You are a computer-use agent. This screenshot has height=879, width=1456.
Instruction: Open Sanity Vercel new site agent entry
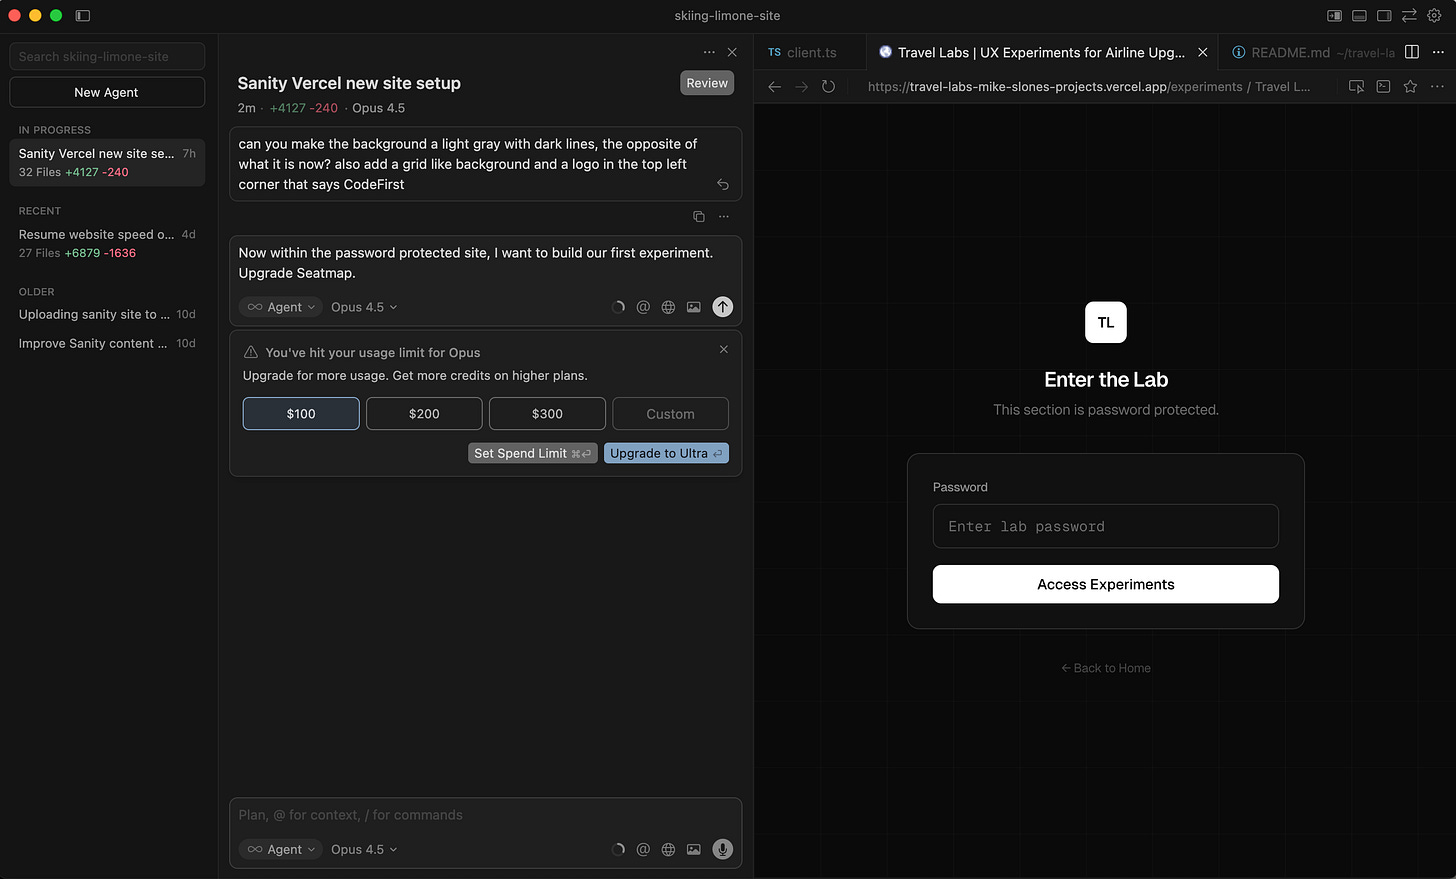[x=107, y=162]
